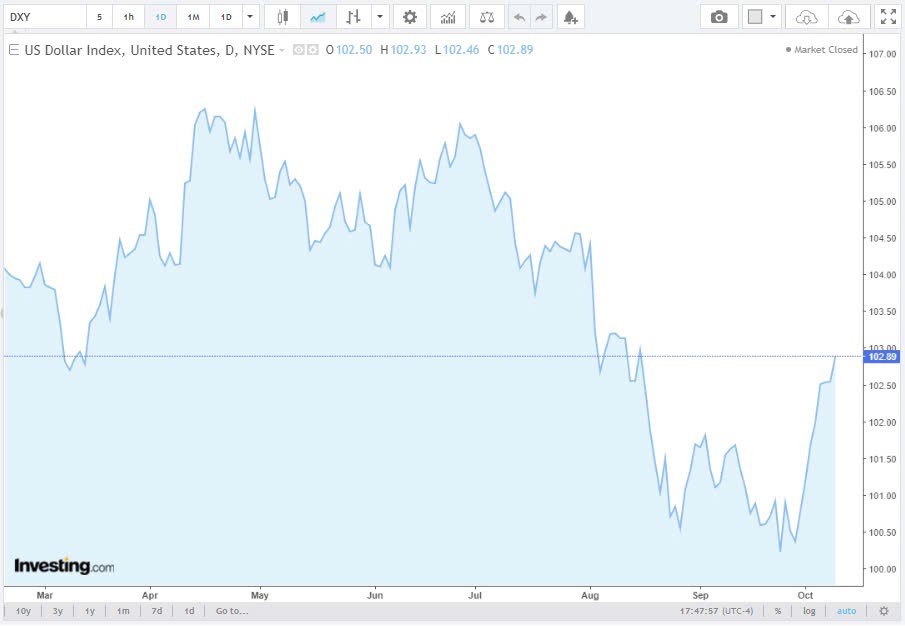The image size is (905, 626).
Task: Toggle auto scale on the price axis
Action: coord(846,610)
